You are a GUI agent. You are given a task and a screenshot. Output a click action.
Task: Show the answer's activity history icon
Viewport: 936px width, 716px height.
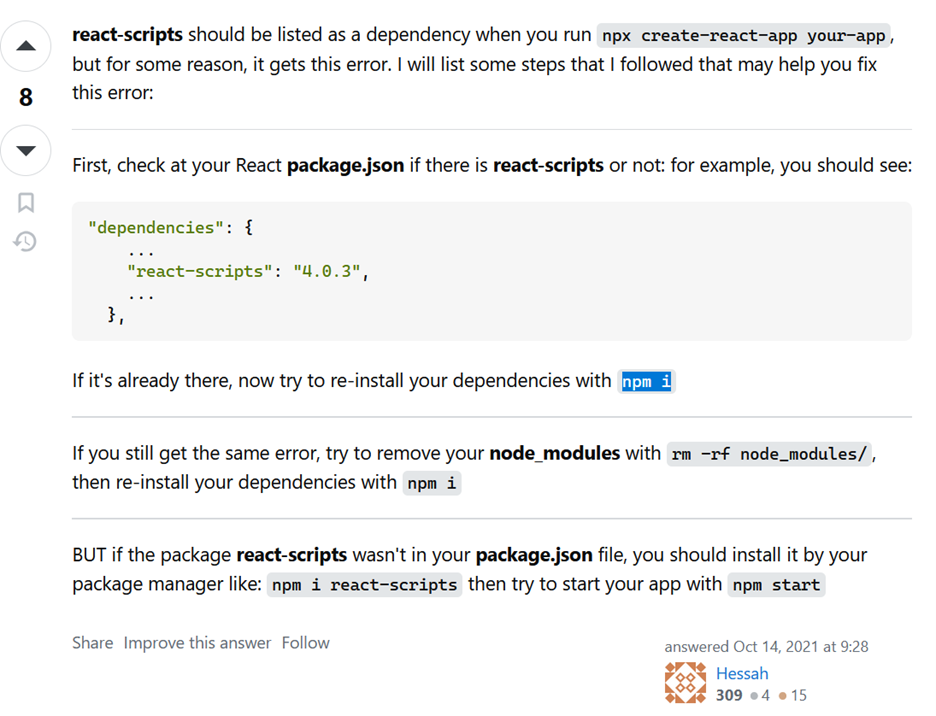click(x=25, y=242)
